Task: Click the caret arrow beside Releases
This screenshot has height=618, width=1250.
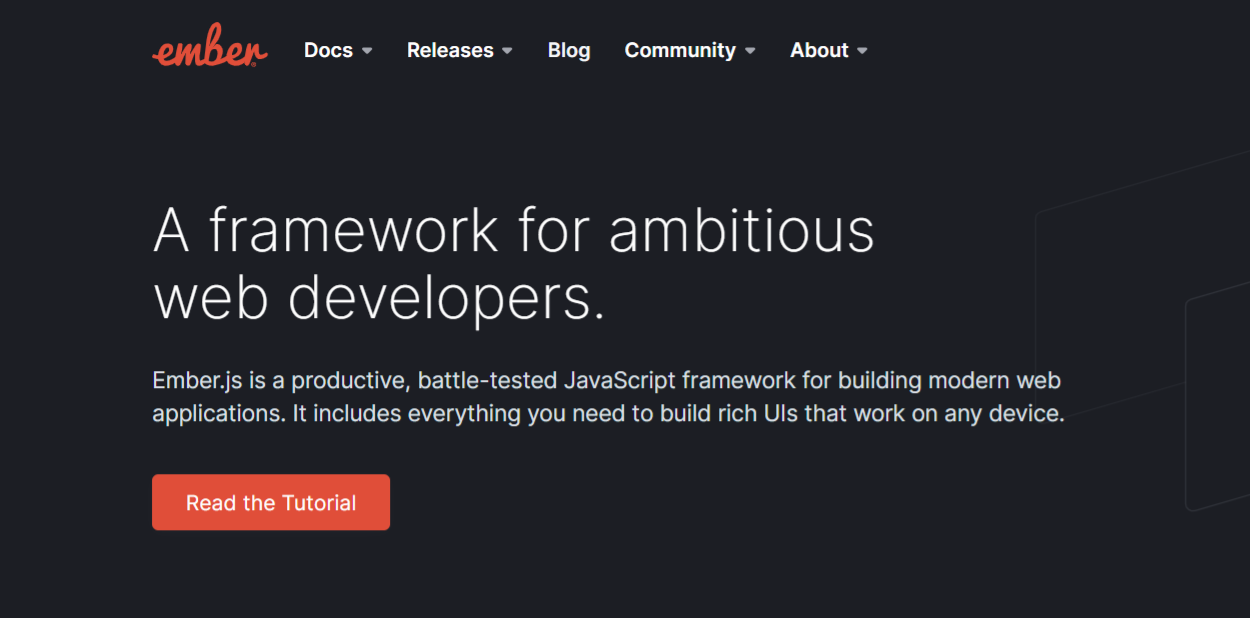Action: pyautogui.click(x=507, y=51)
